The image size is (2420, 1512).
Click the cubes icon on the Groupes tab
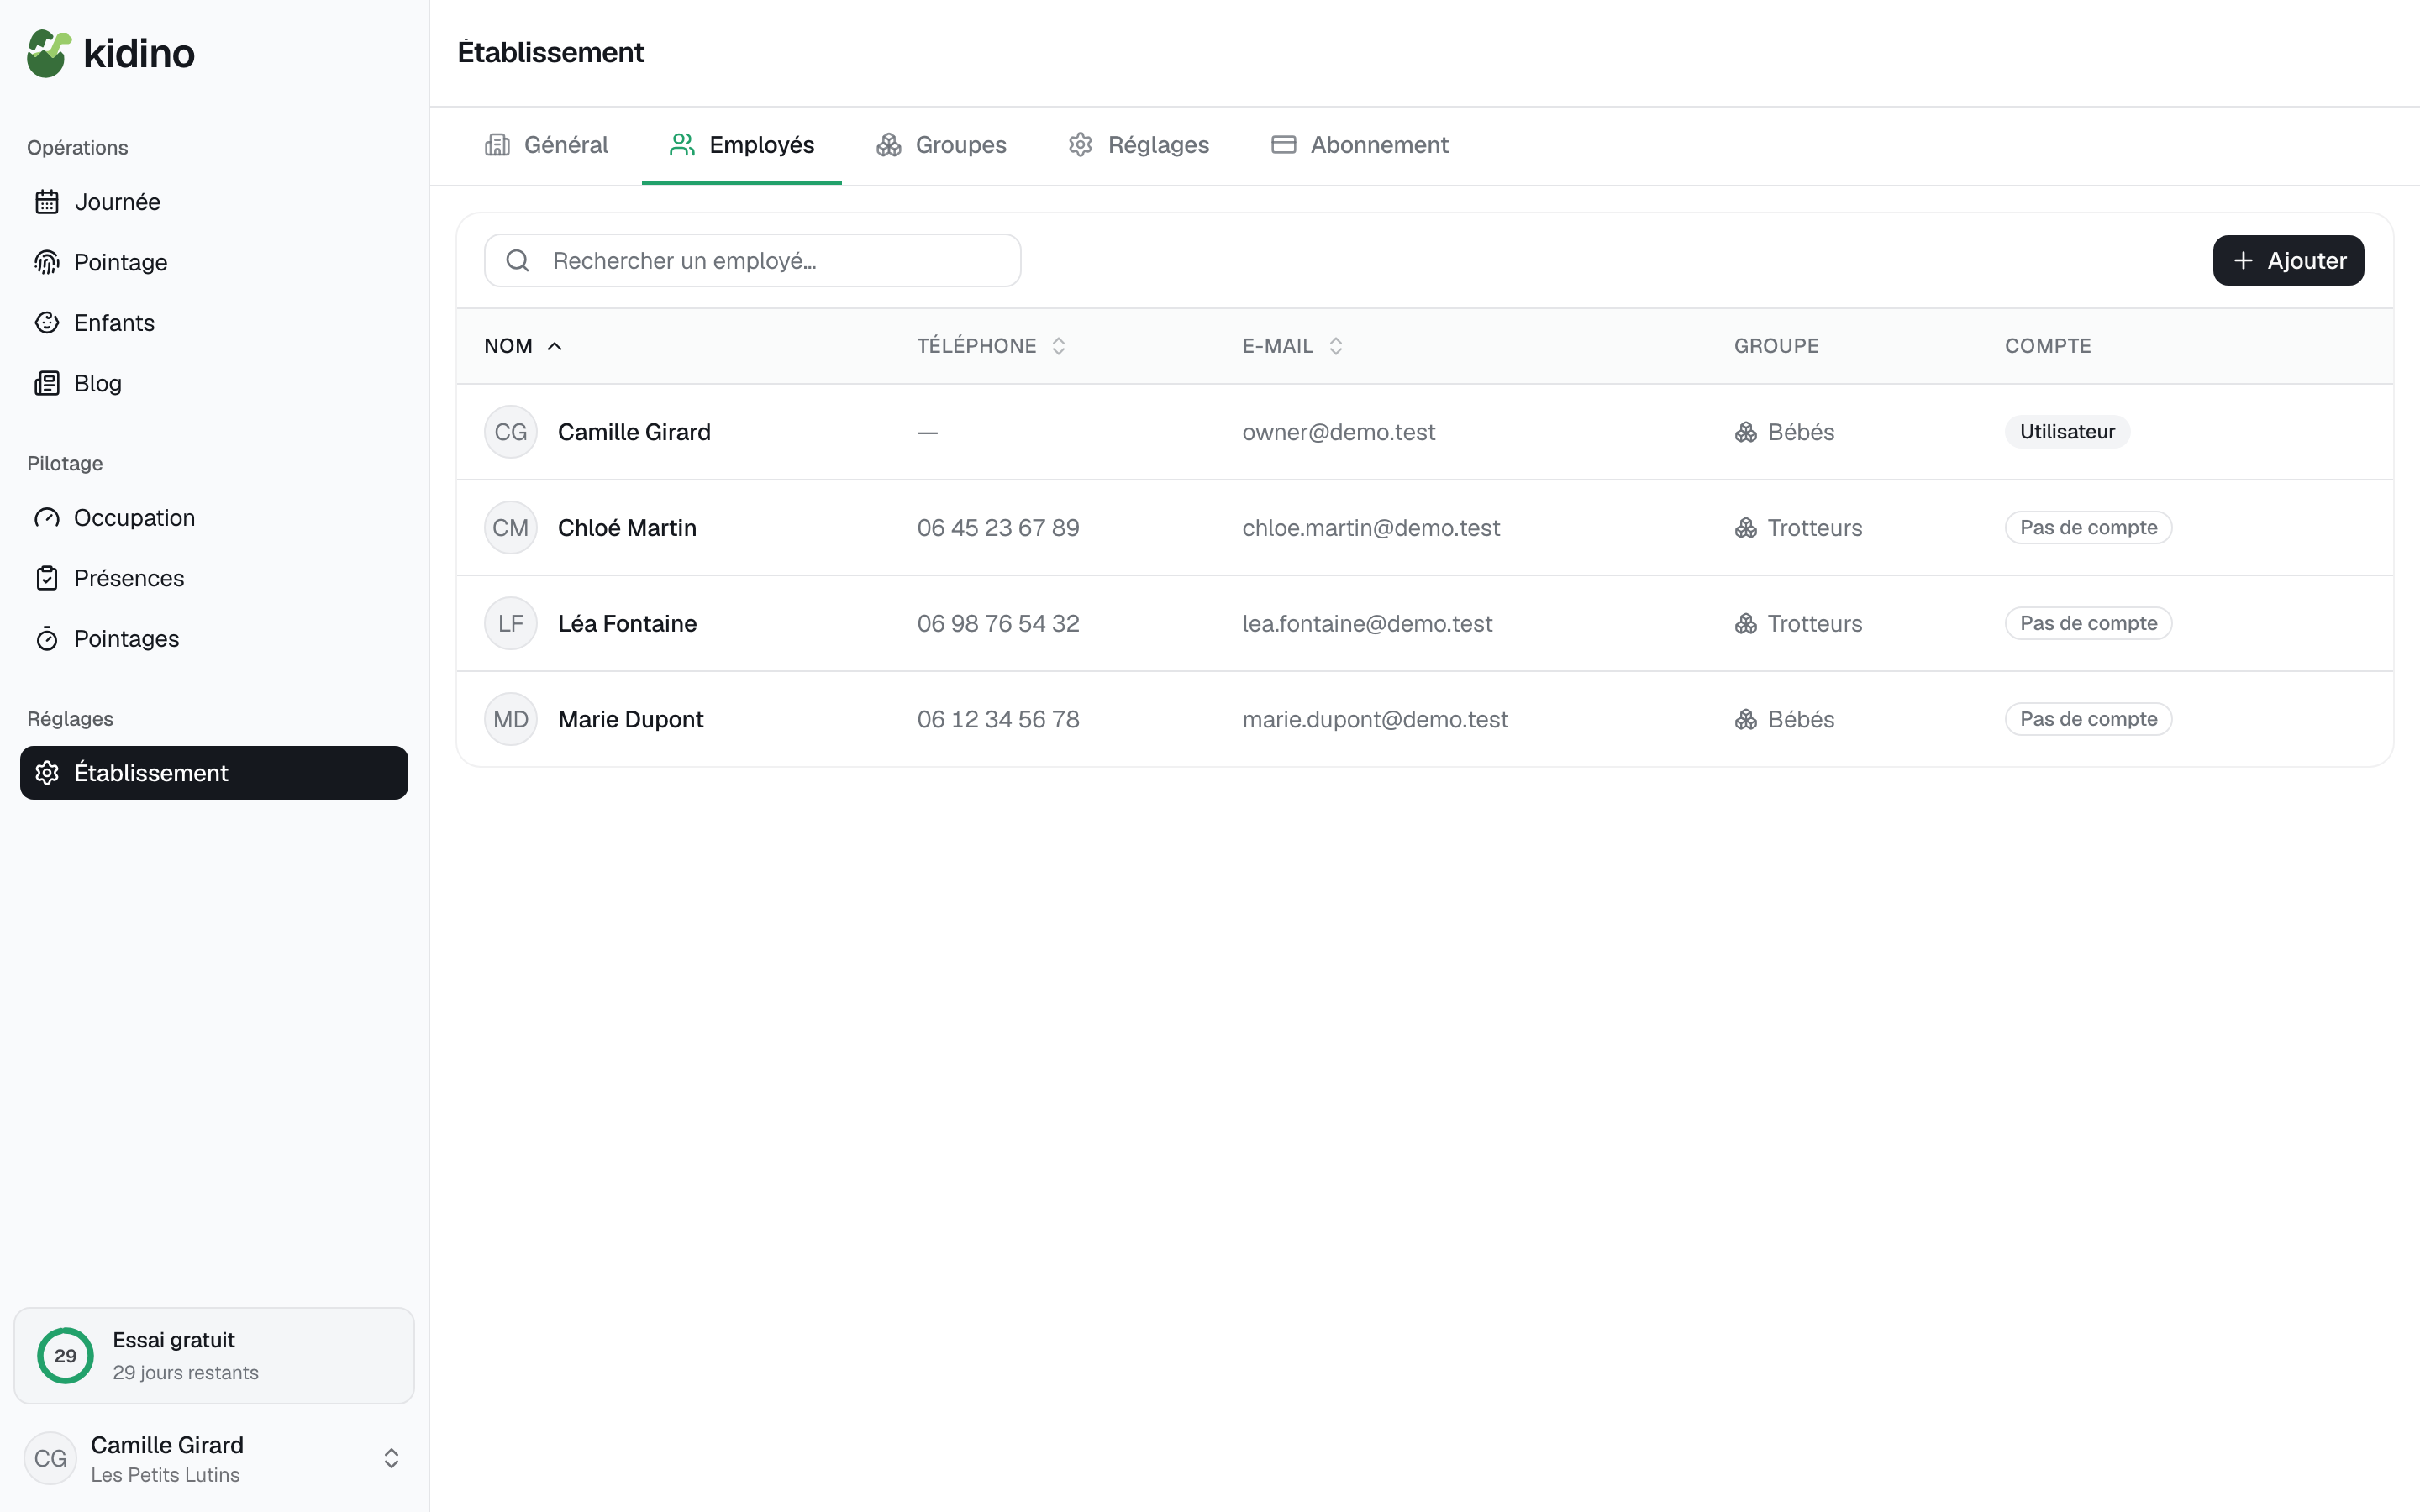pos(889,145)
